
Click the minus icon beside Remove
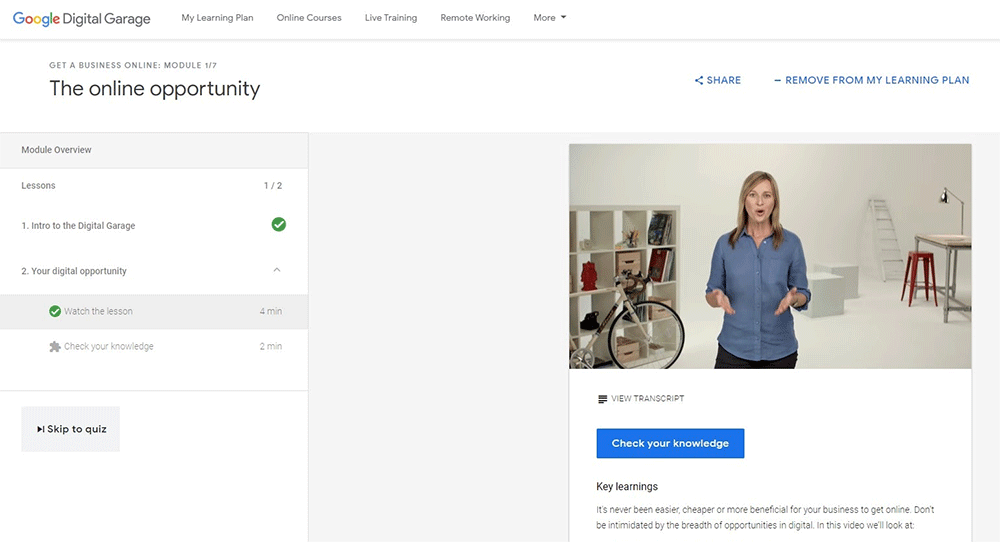point(777,80)
